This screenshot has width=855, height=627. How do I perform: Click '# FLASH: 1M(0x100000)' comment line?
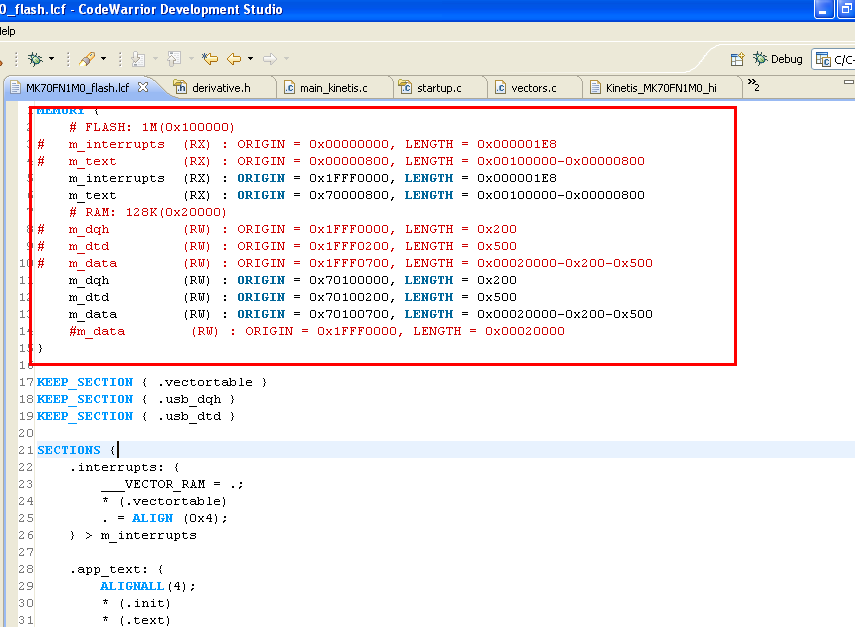click(152, 127)
